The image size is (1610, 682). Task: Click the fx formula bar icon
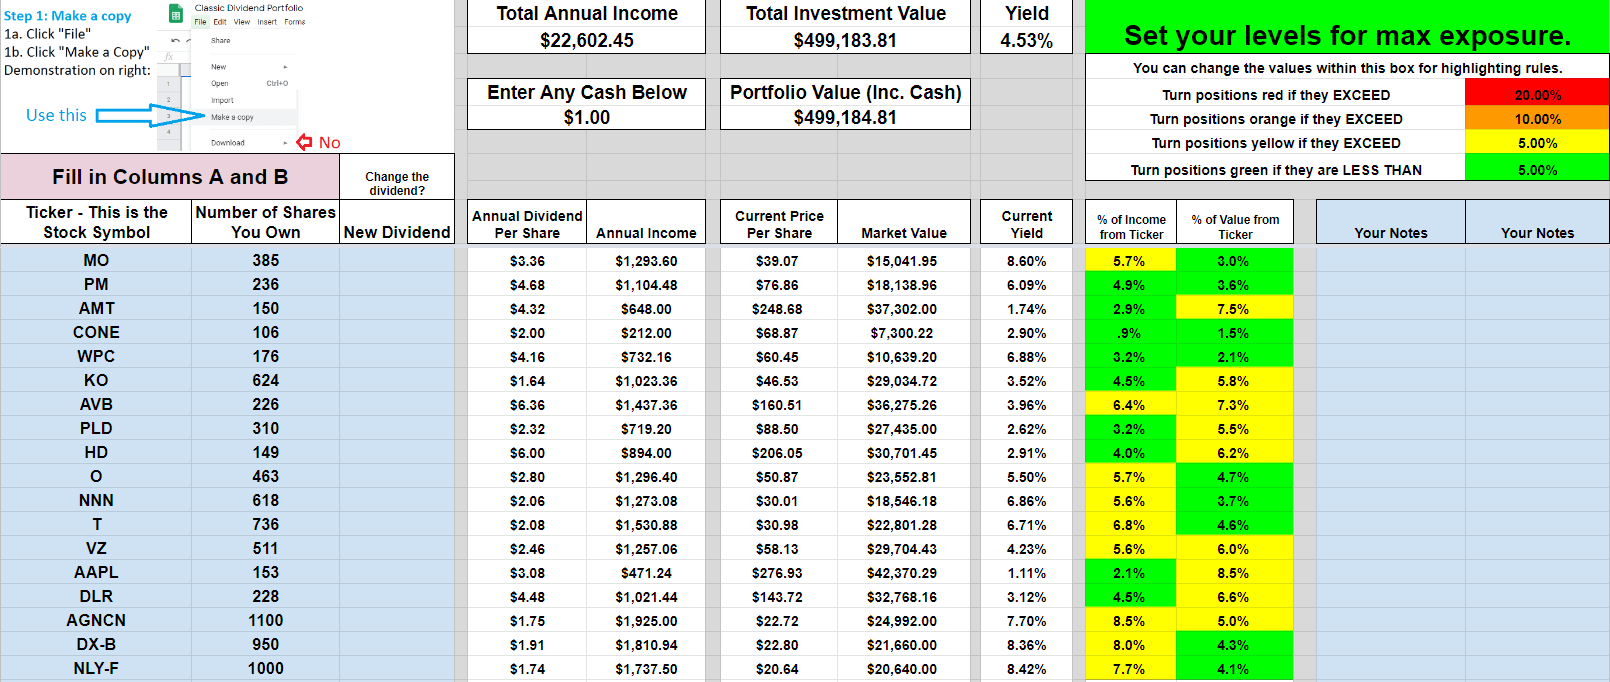click(x=170, y=57)
